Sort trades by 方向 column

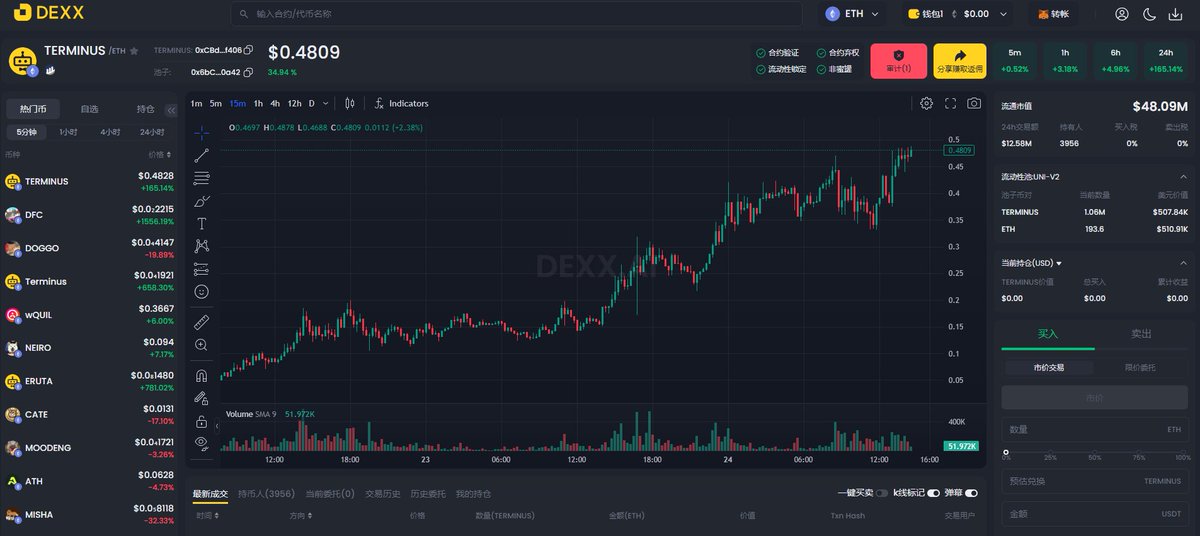coord(300,516)
